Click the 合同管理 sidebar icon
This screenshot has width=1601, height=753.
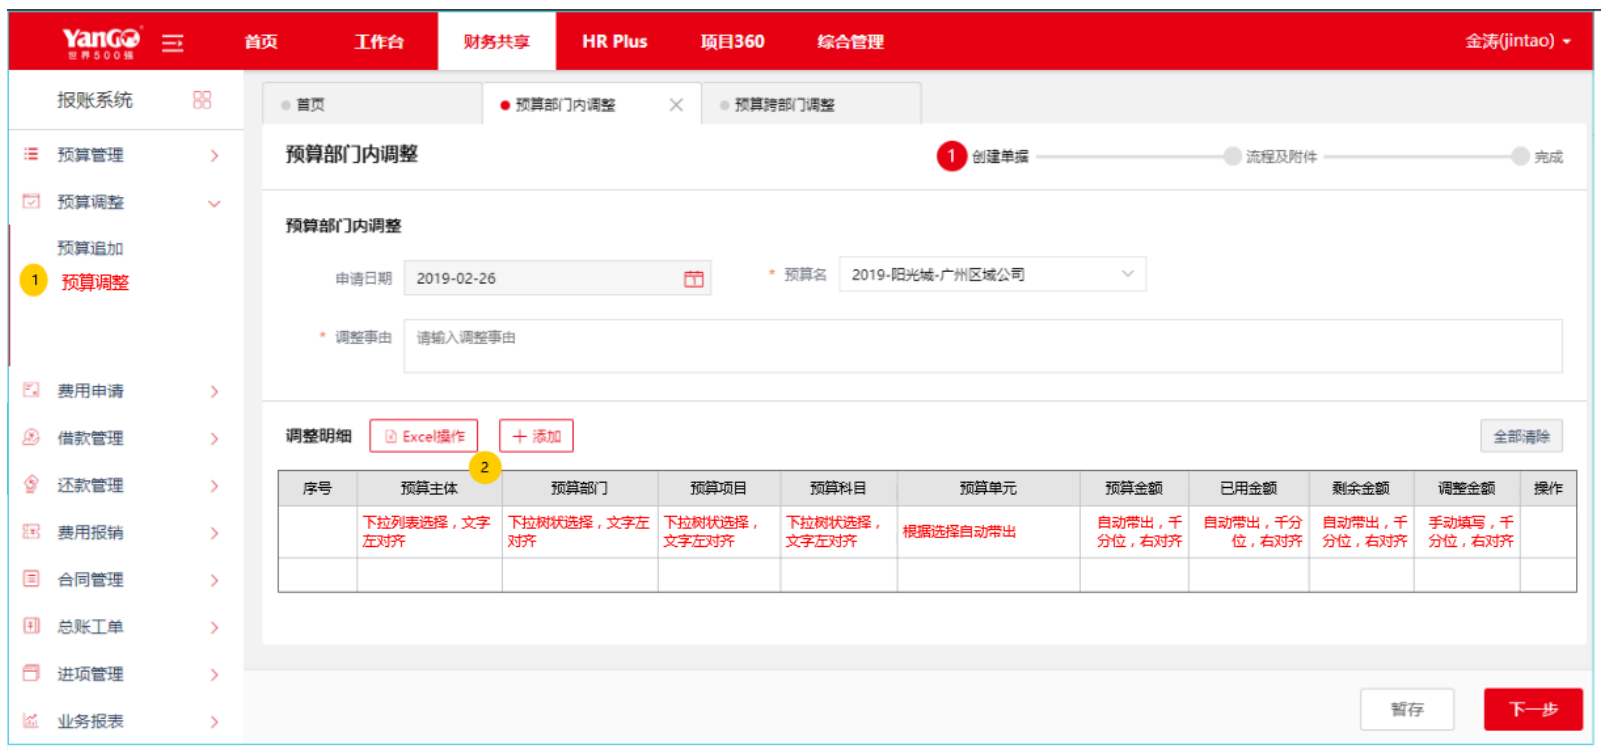[31, 578]
